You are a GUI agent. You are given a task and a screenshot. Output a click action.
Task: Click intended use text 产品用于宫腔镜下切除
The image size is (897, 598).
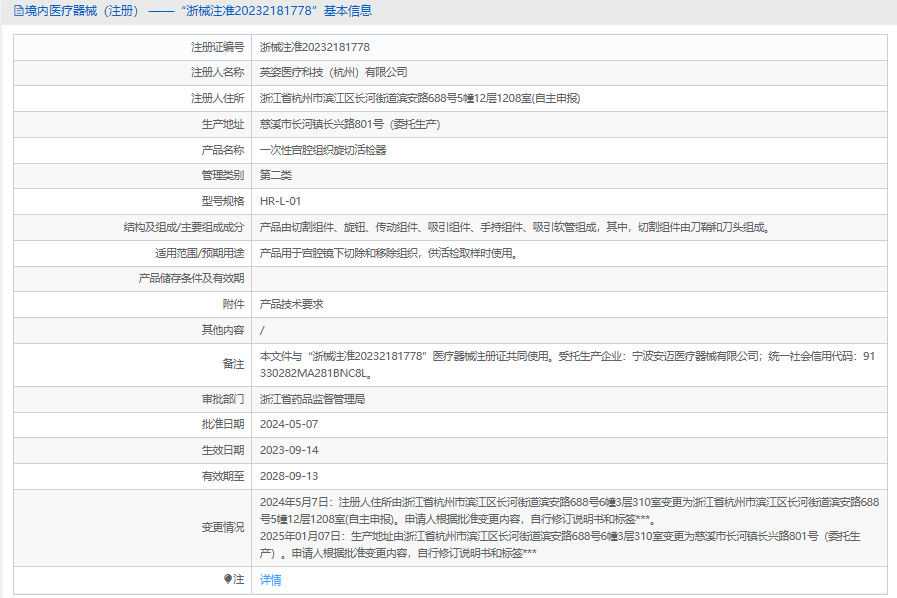pyautogui.click(x=389, y=253)
